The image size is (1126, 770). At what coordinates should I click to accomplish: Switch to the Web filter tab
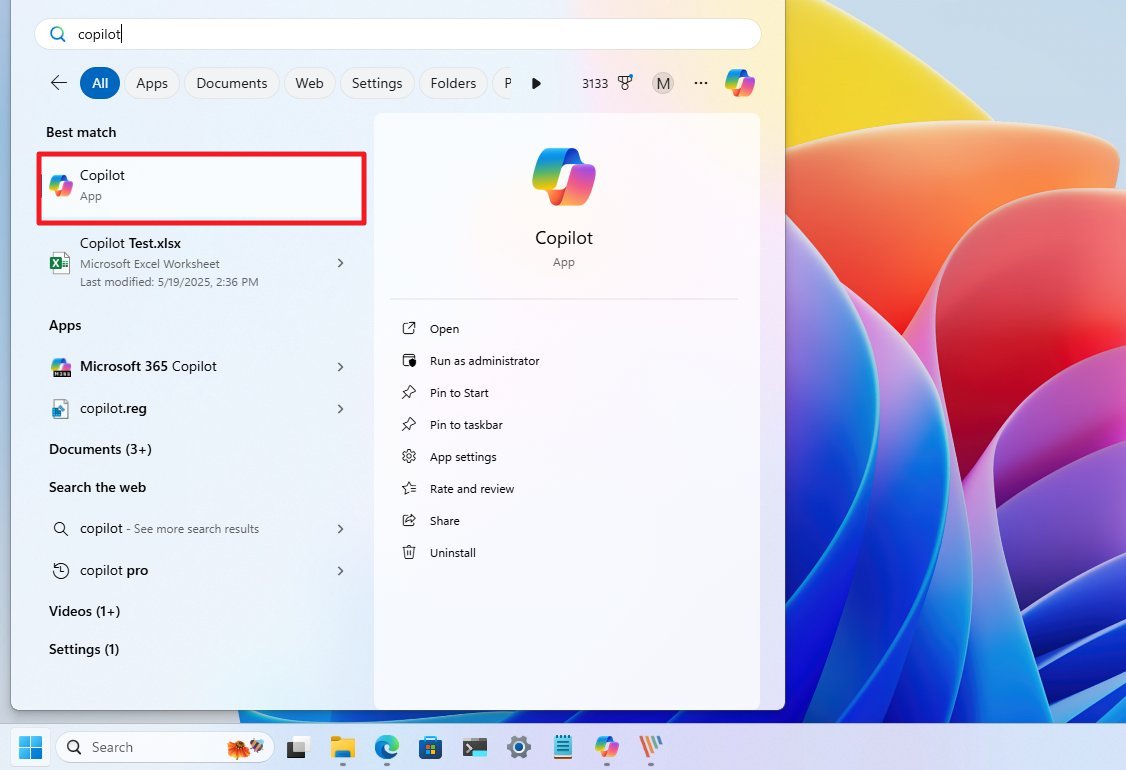click(309, 83)
